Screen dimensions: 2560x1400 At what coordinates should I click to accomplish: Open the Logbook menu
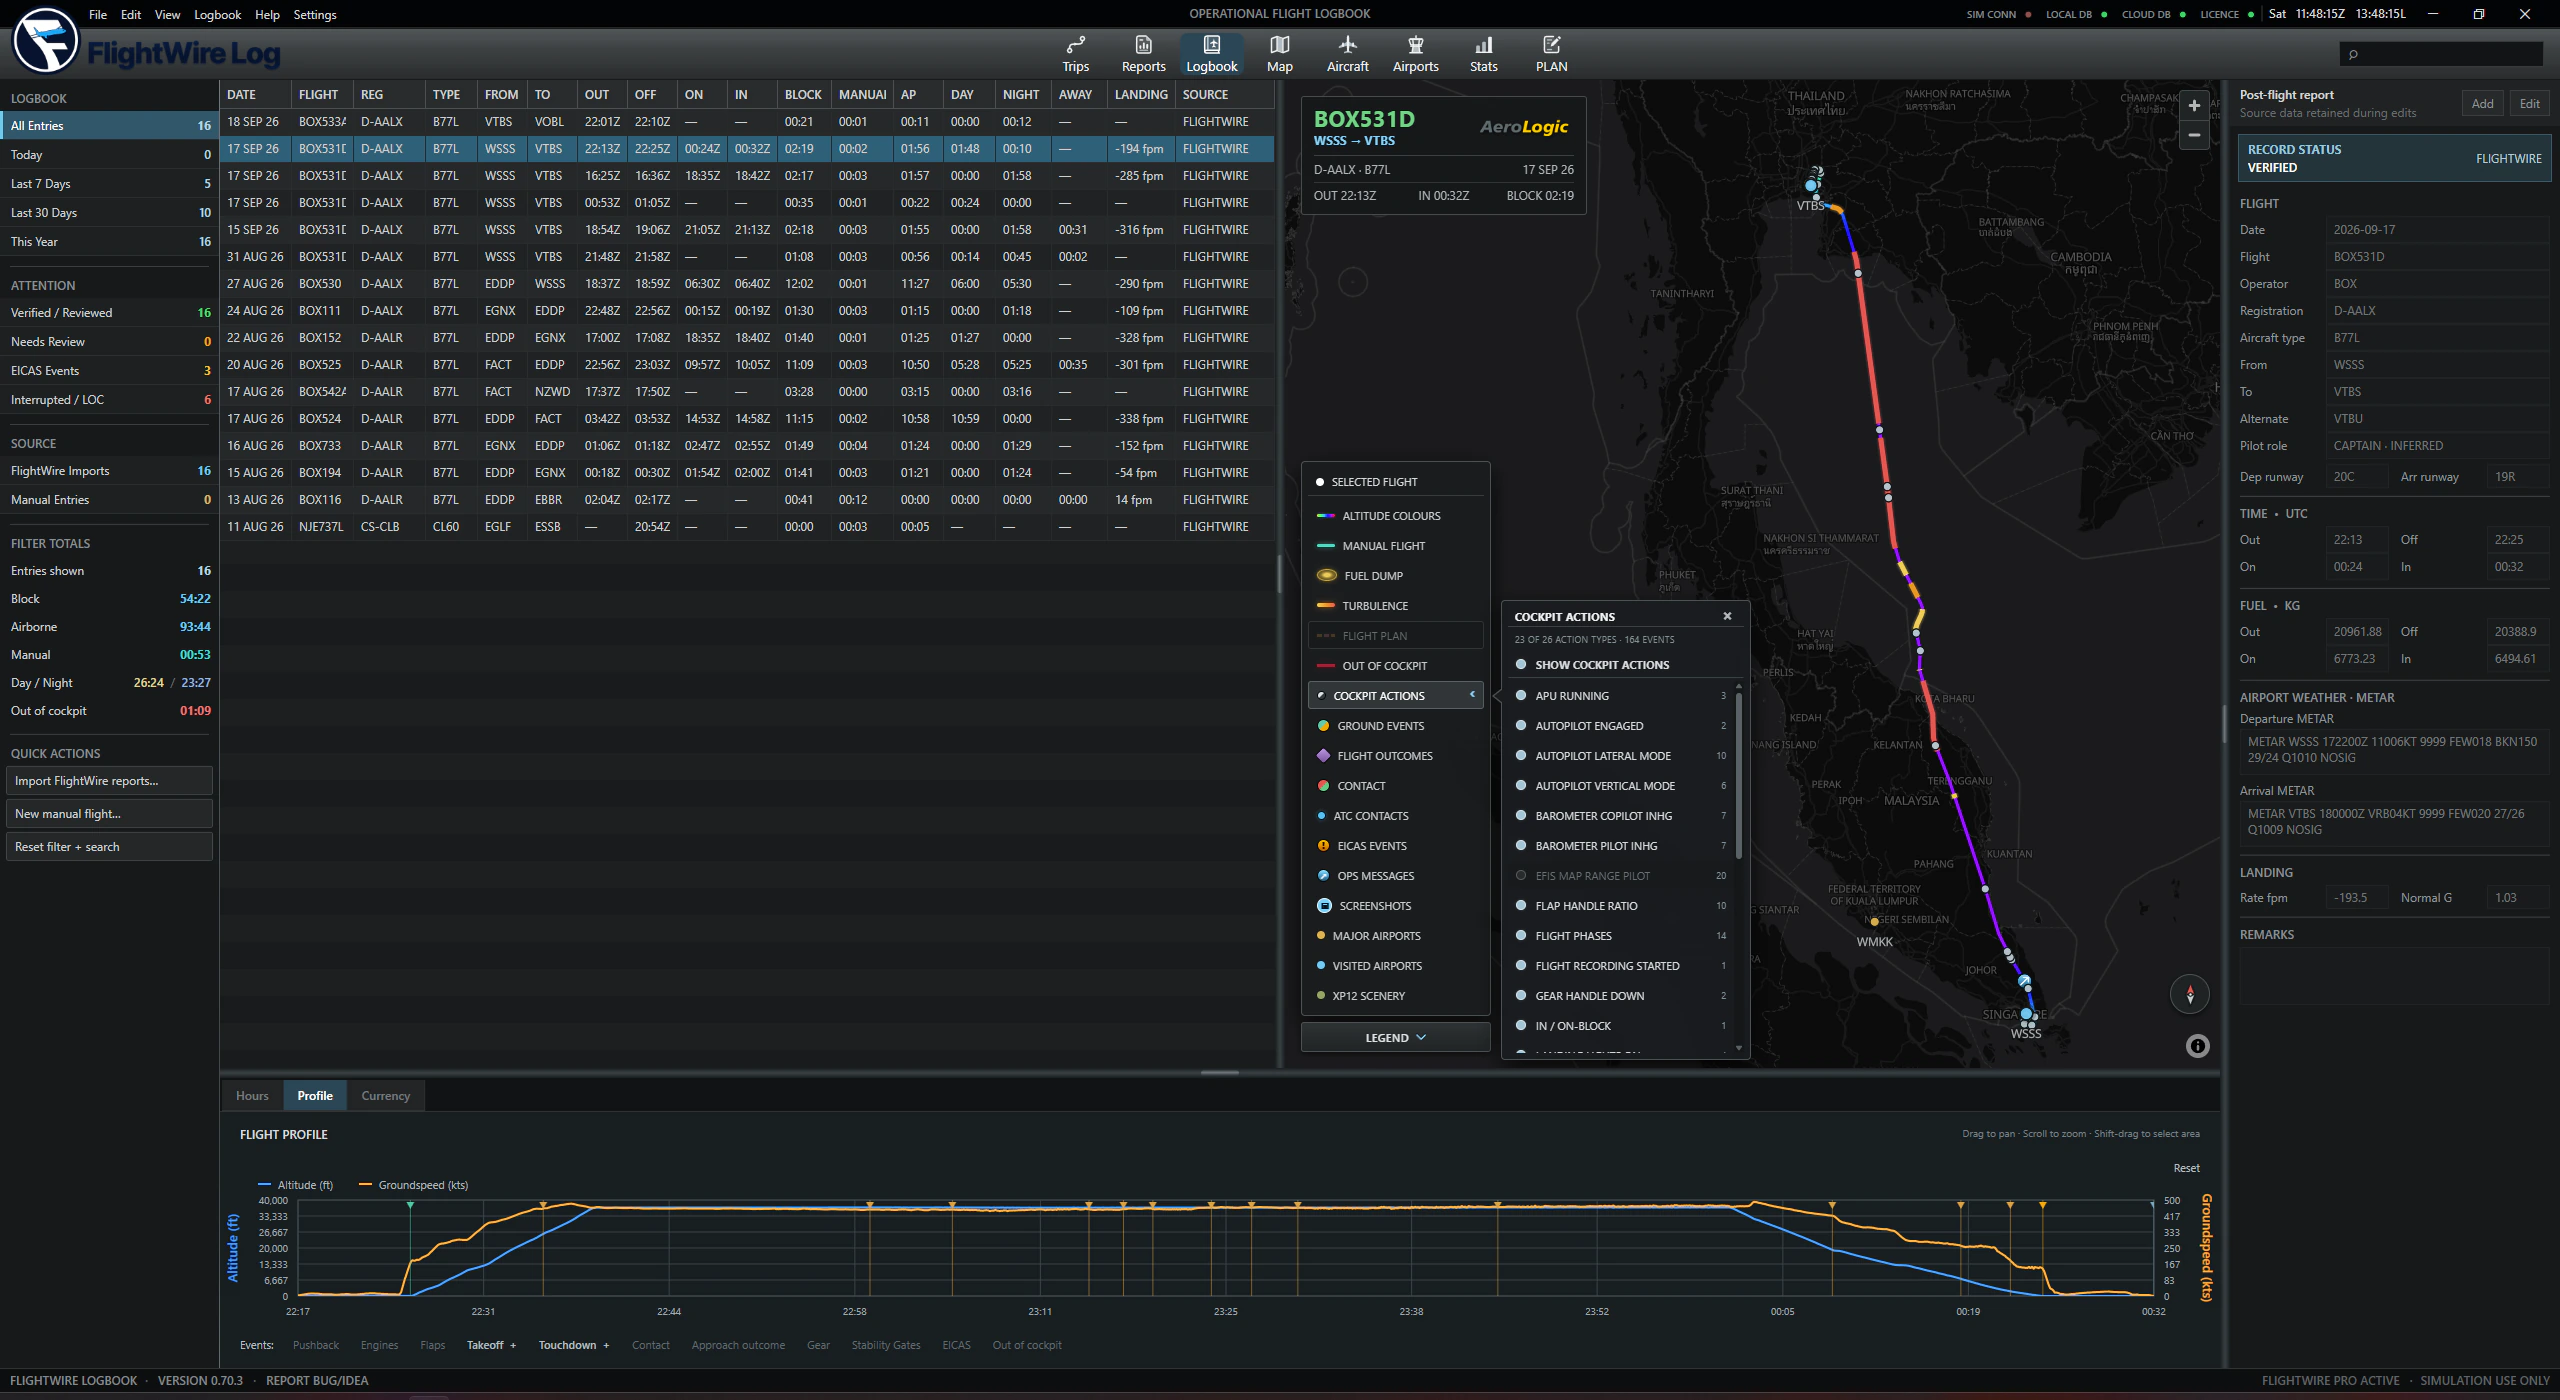(x=217, y=14)
